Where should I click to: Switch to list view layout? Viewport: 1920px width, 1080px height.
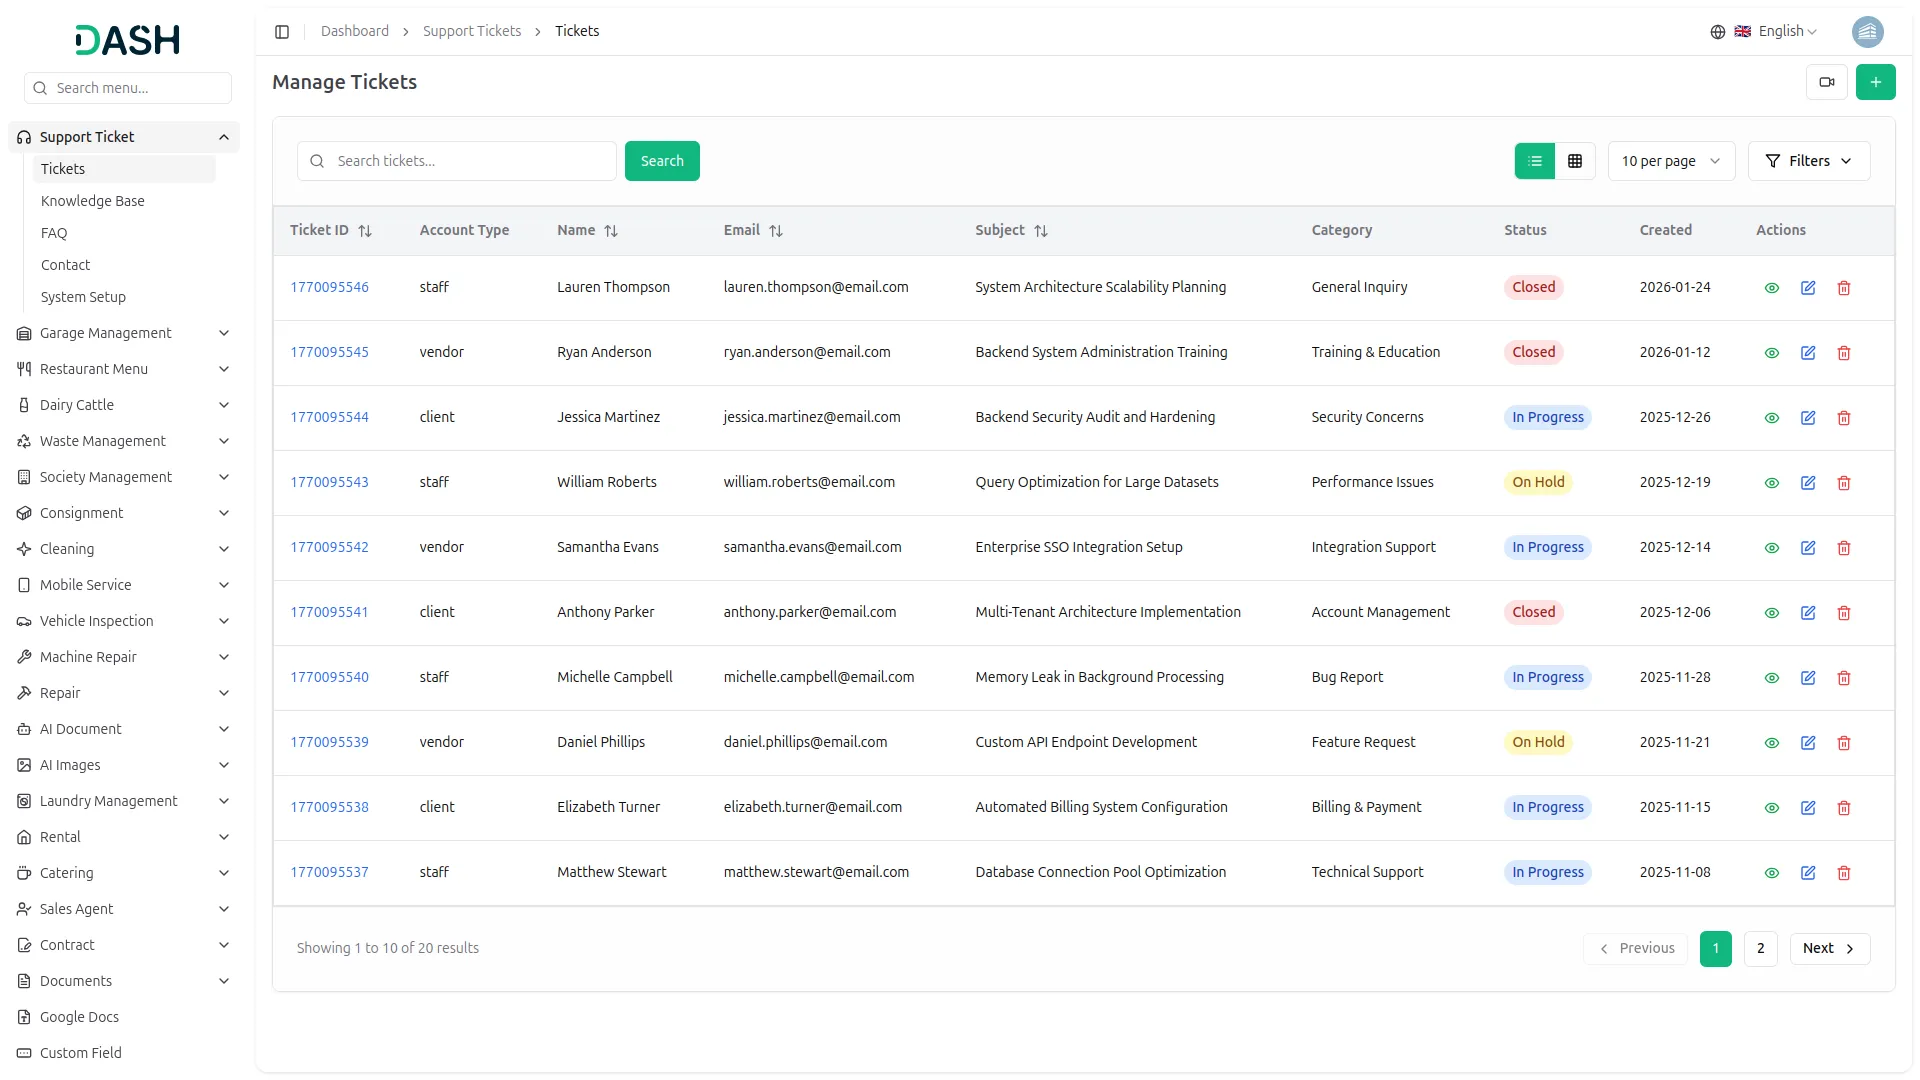pos(1534,161)
